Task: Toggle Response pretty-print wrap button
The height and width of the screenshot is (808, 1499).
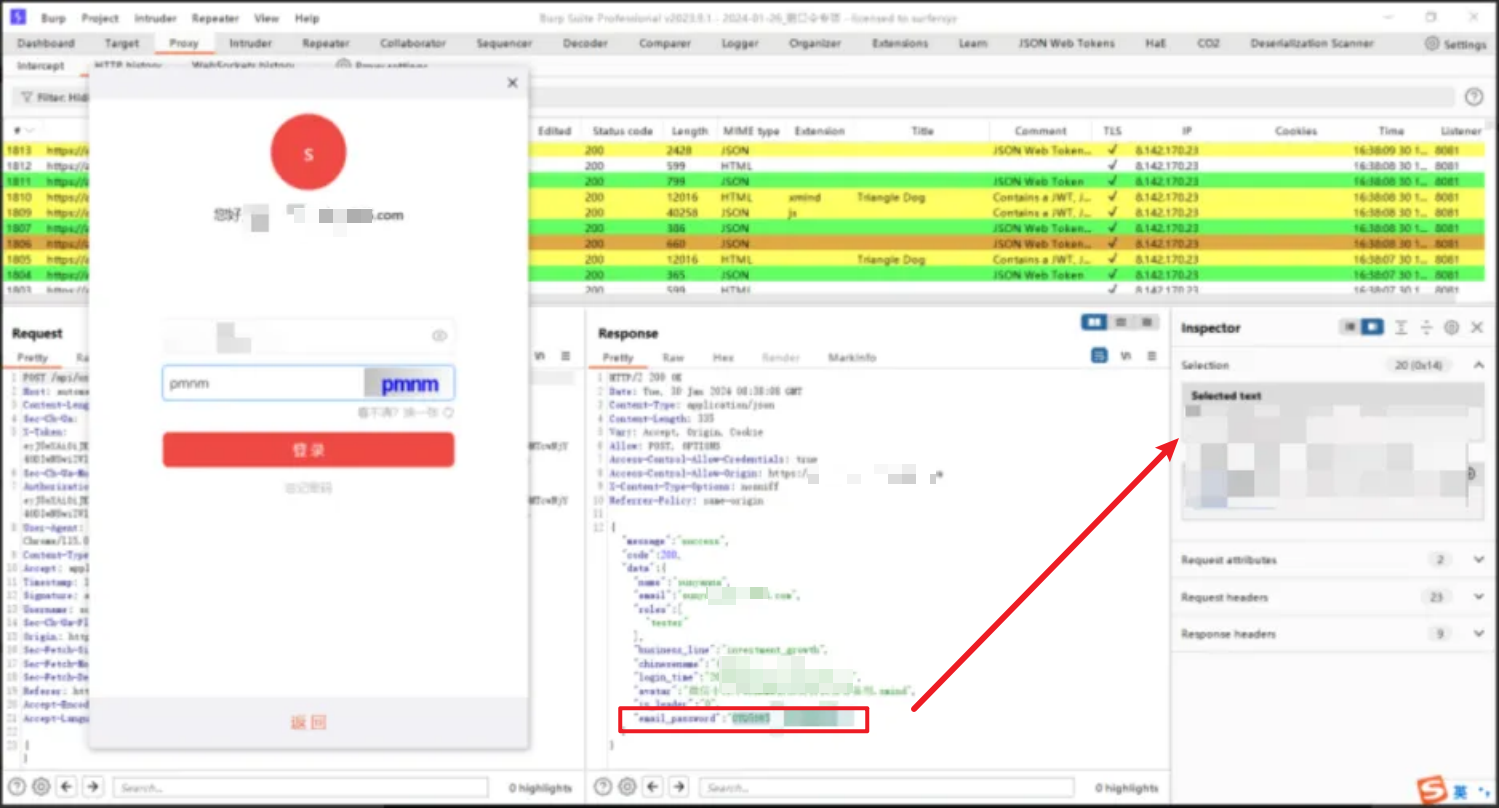Action: point(1100,356)
